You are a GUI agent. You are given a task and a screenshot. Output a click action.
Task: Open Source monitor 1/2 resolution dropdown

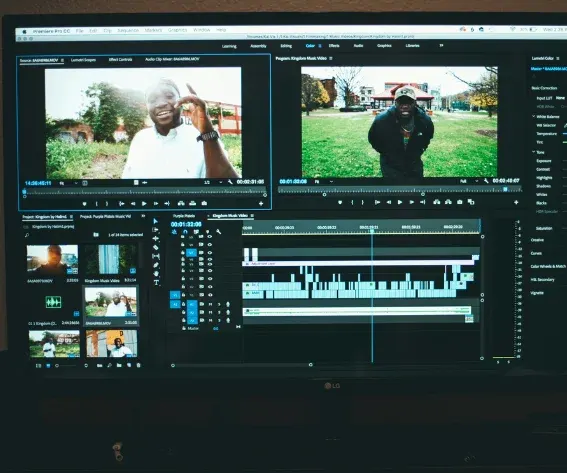[213, 182]
